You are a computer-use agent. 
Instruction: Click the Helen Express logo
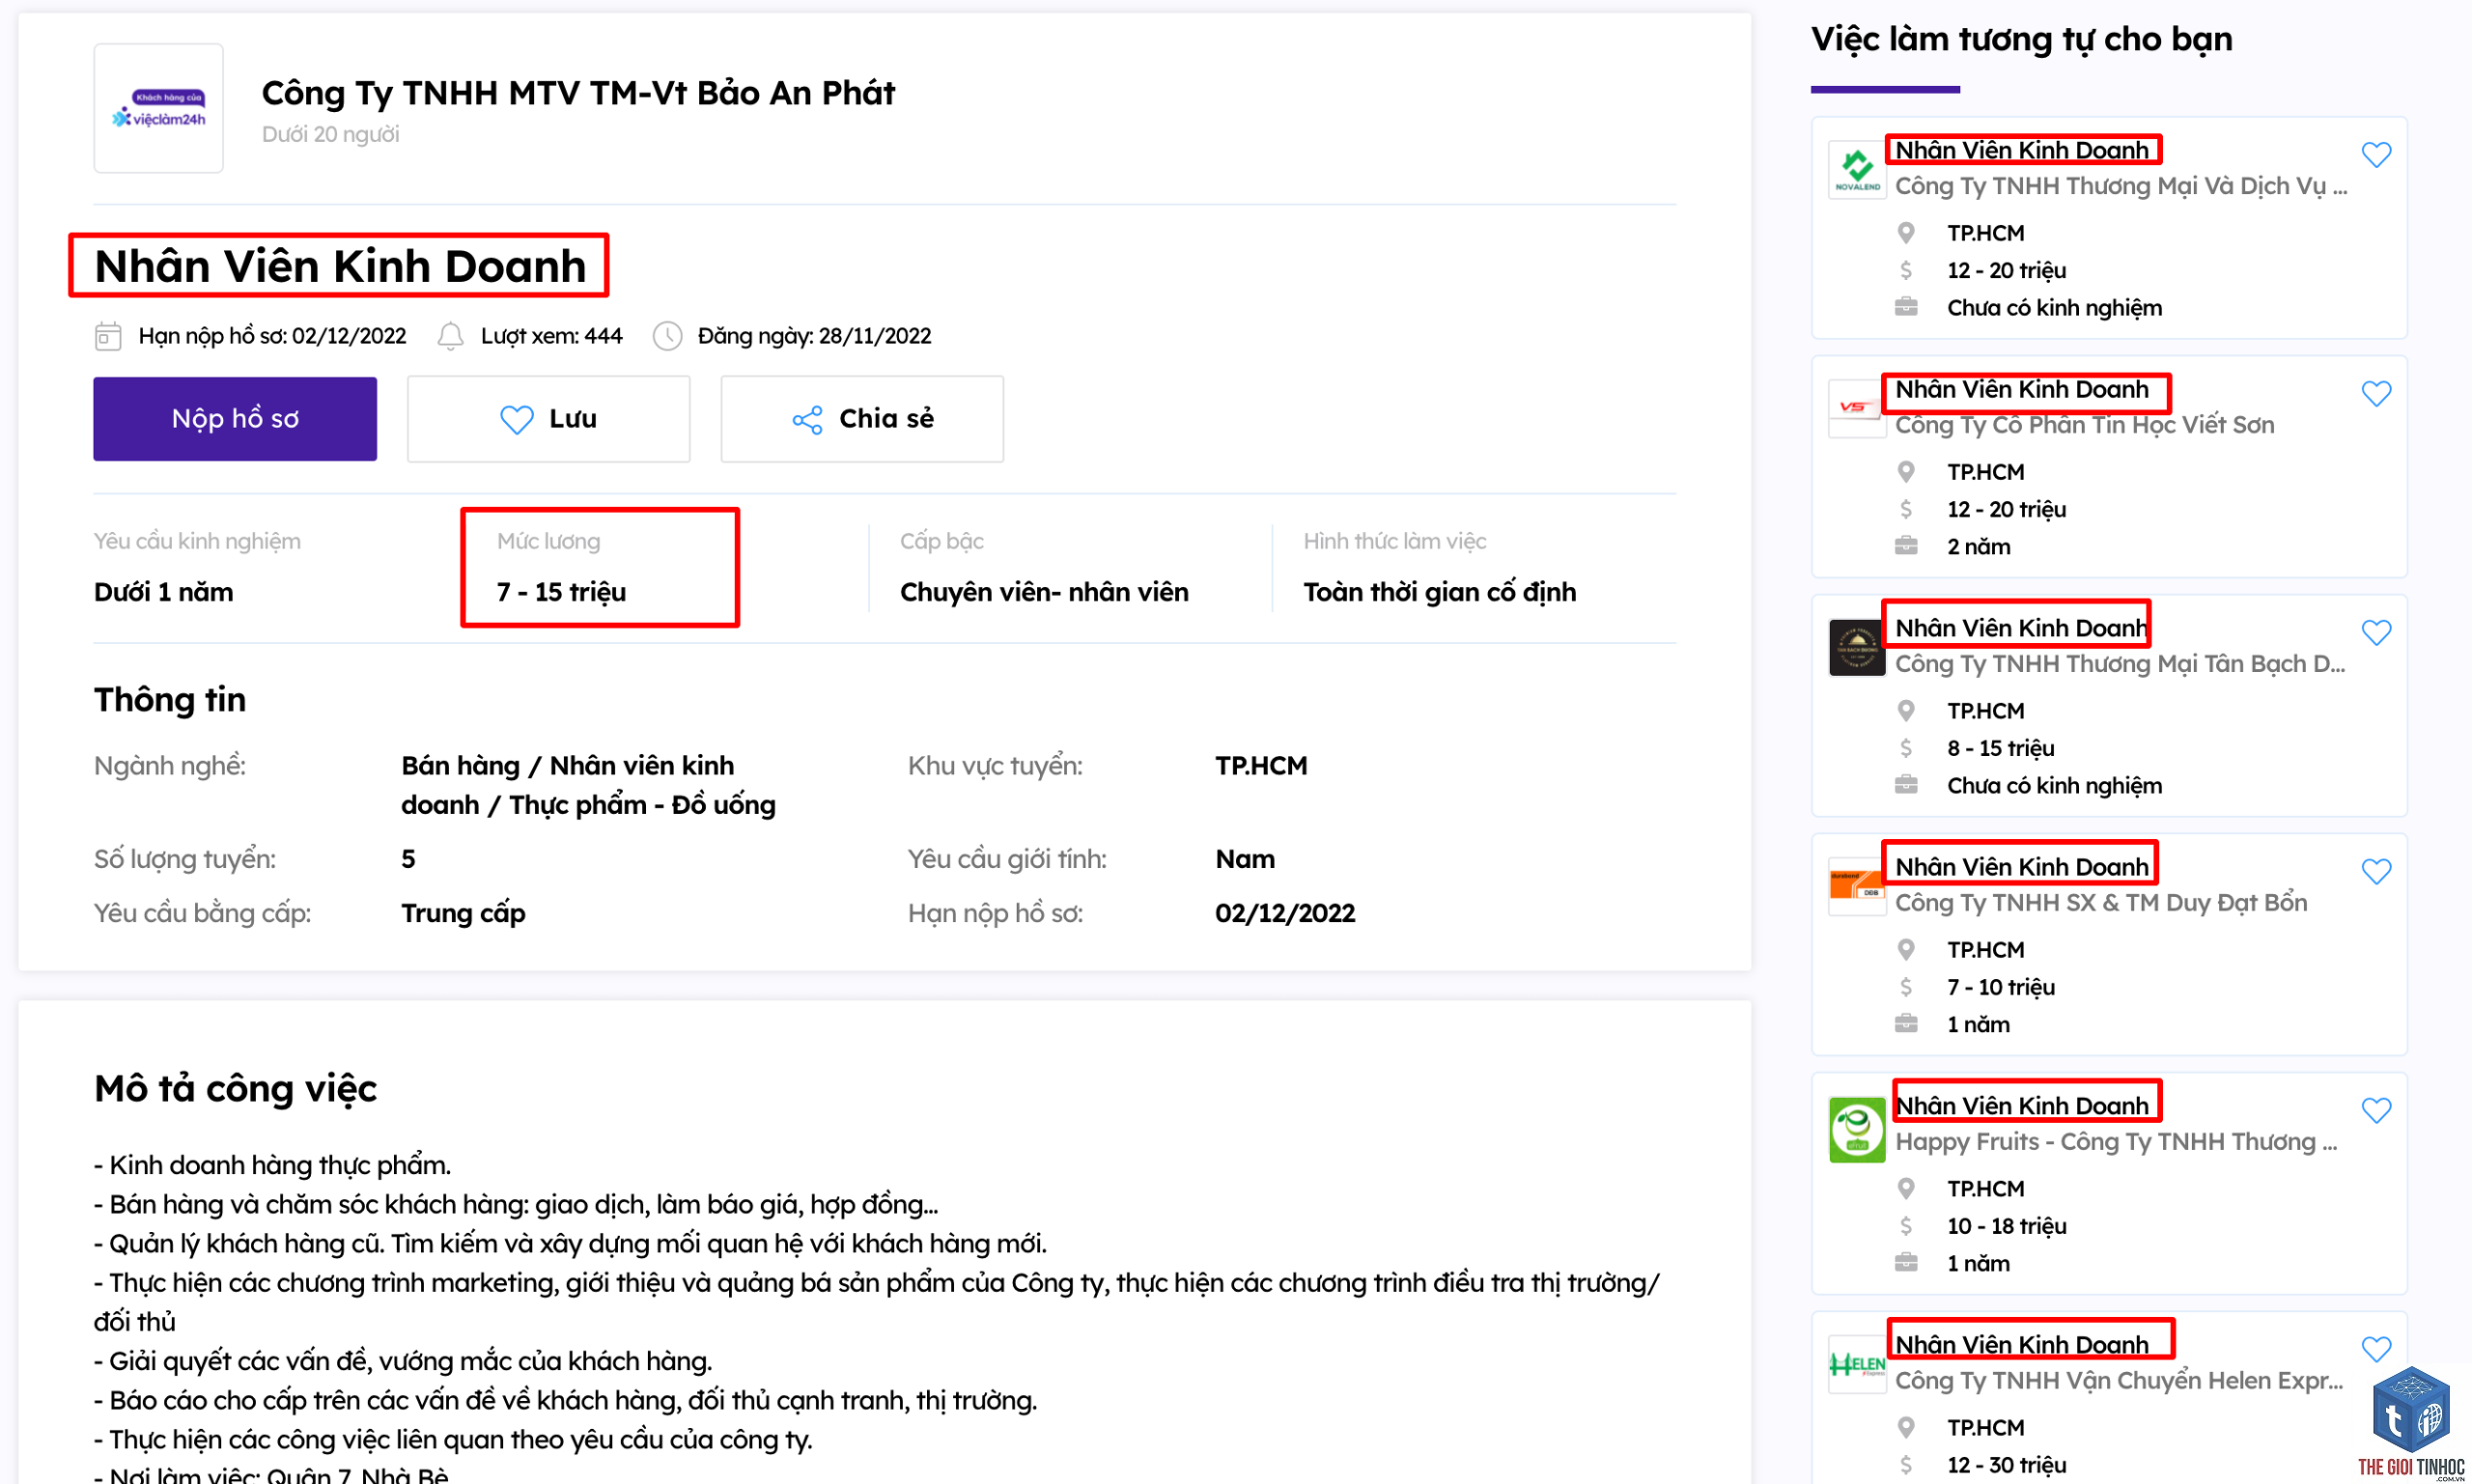[x=1857, y=1364]
